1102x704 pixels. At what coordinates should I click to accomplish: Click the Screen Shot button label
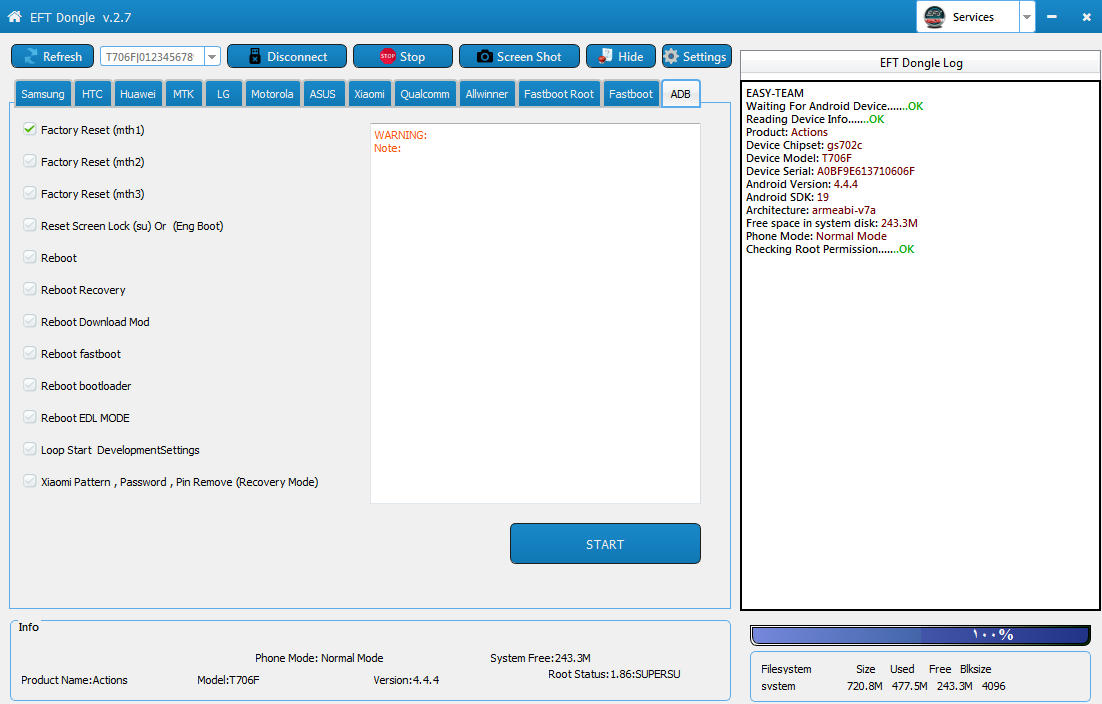pos(529,57)
